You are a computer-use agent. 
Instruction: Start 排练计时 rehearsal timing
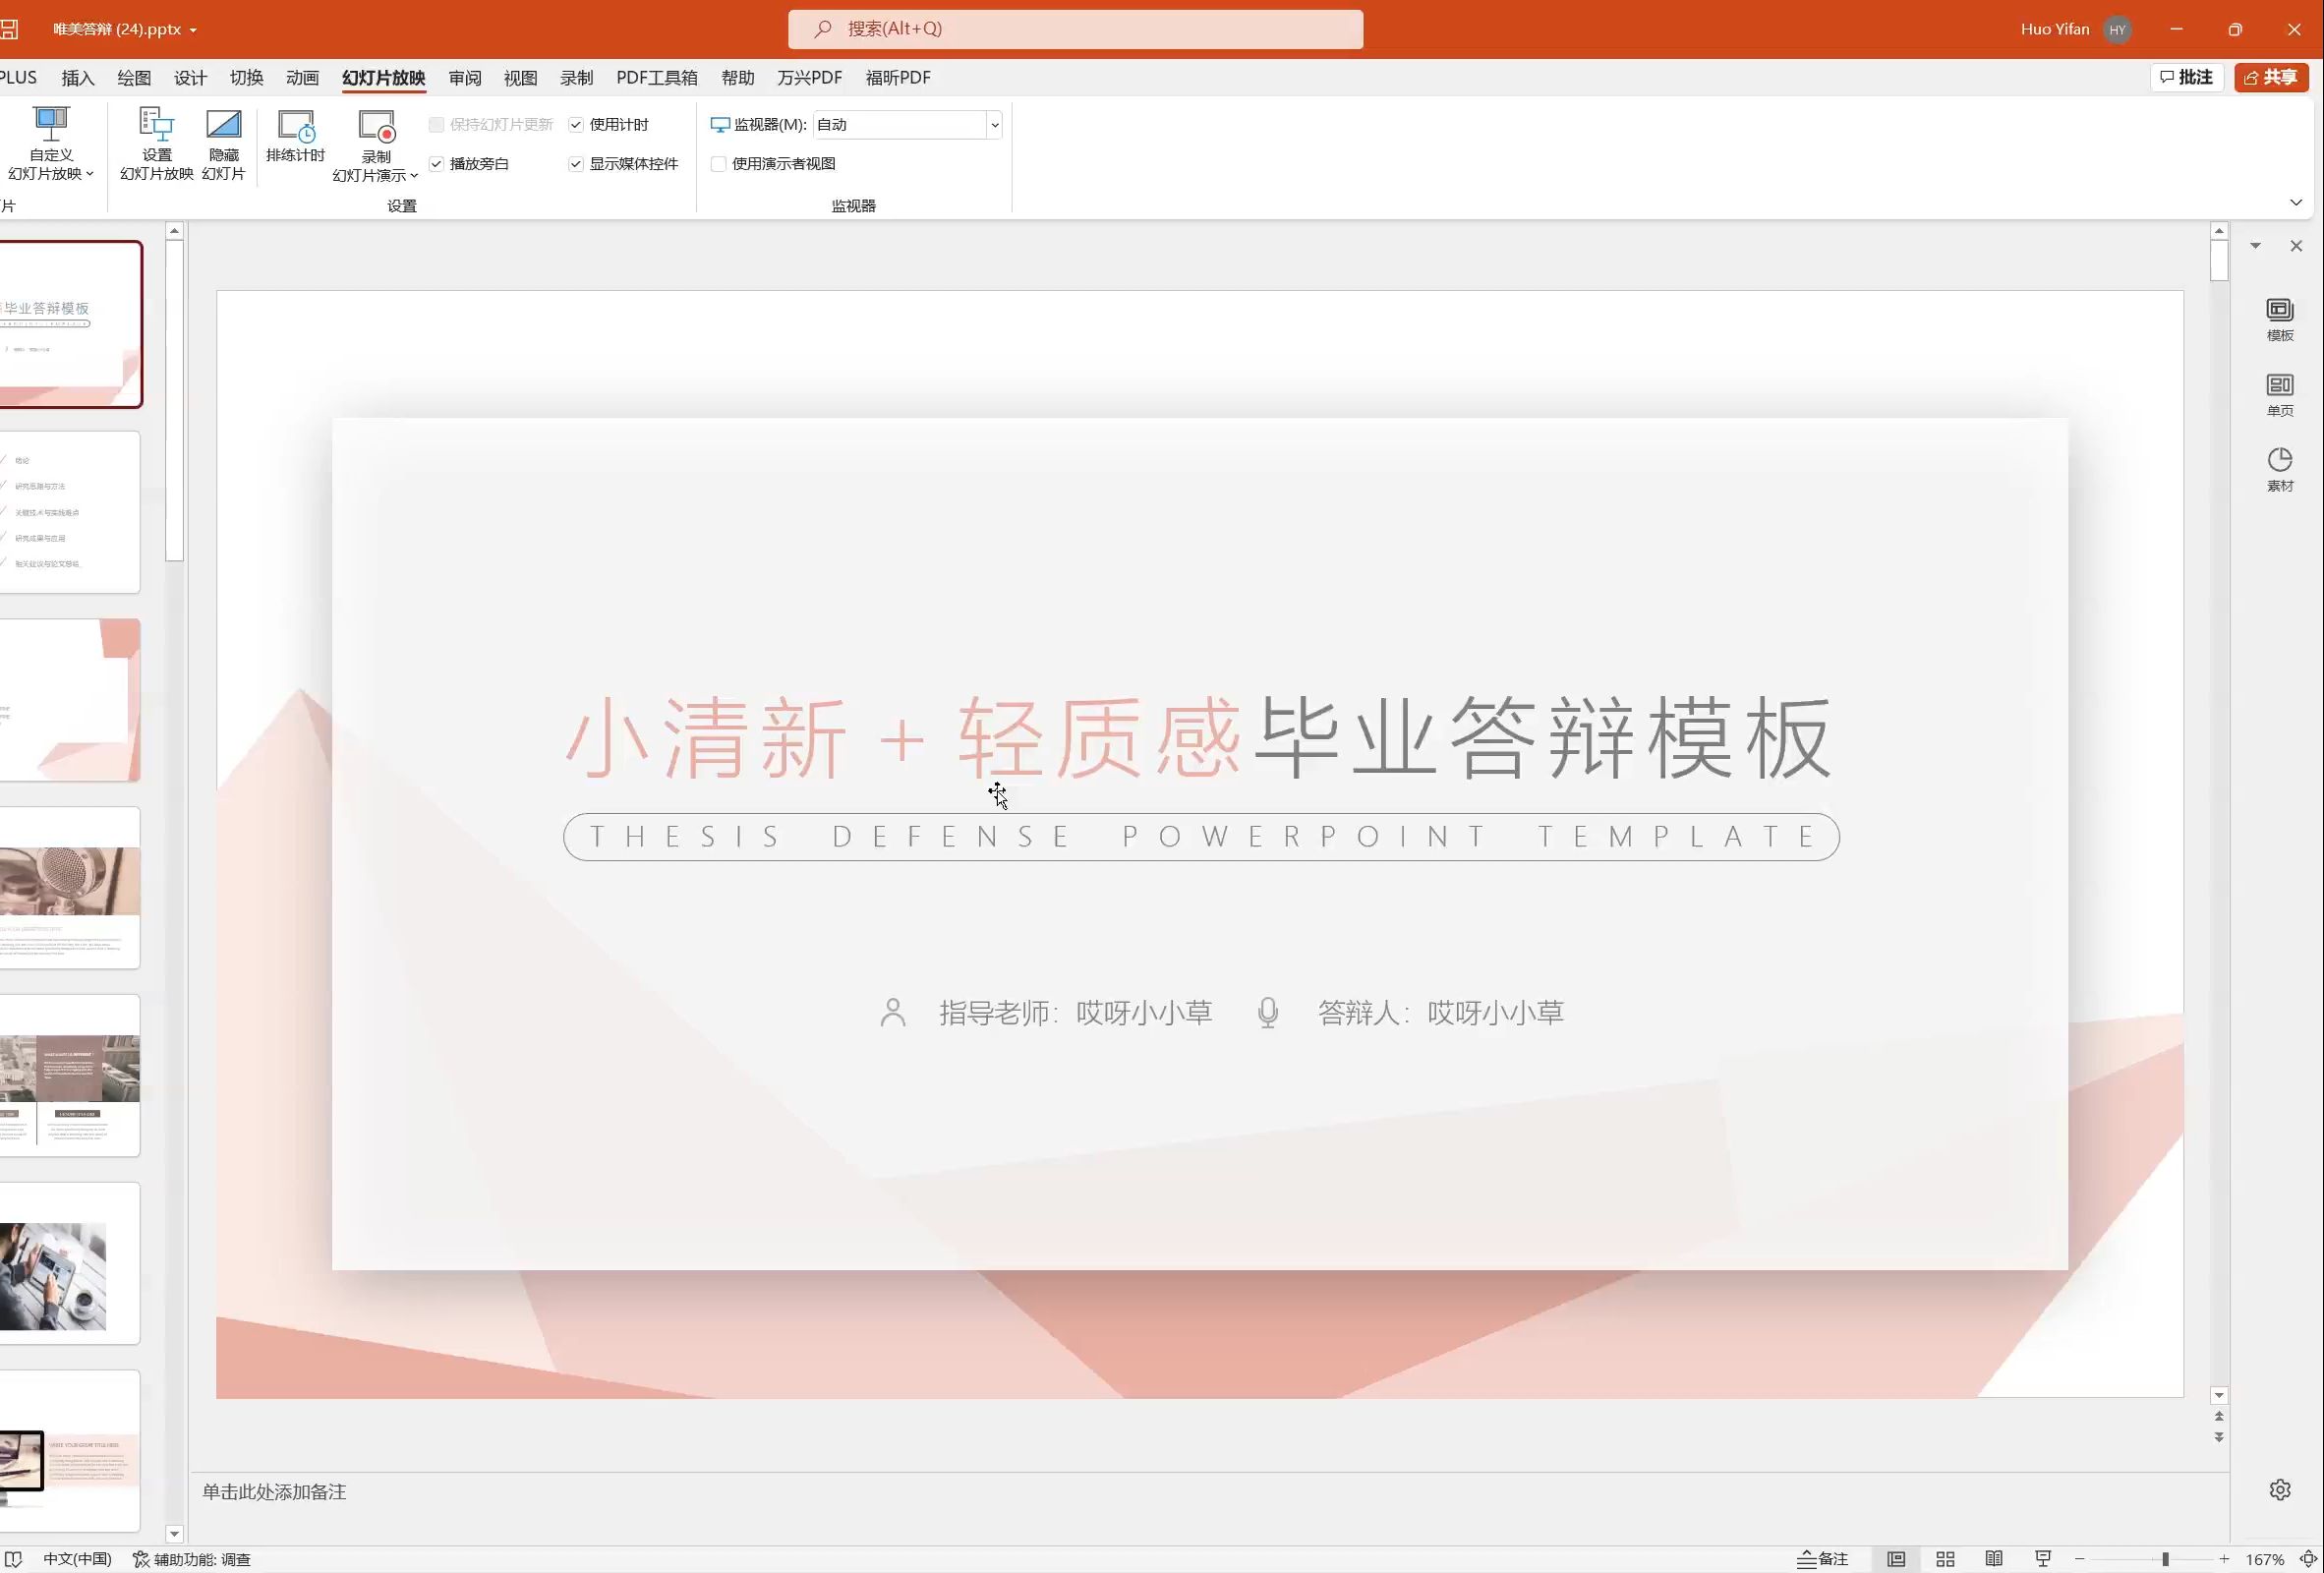pyautogui.click(x=297, y=140)
